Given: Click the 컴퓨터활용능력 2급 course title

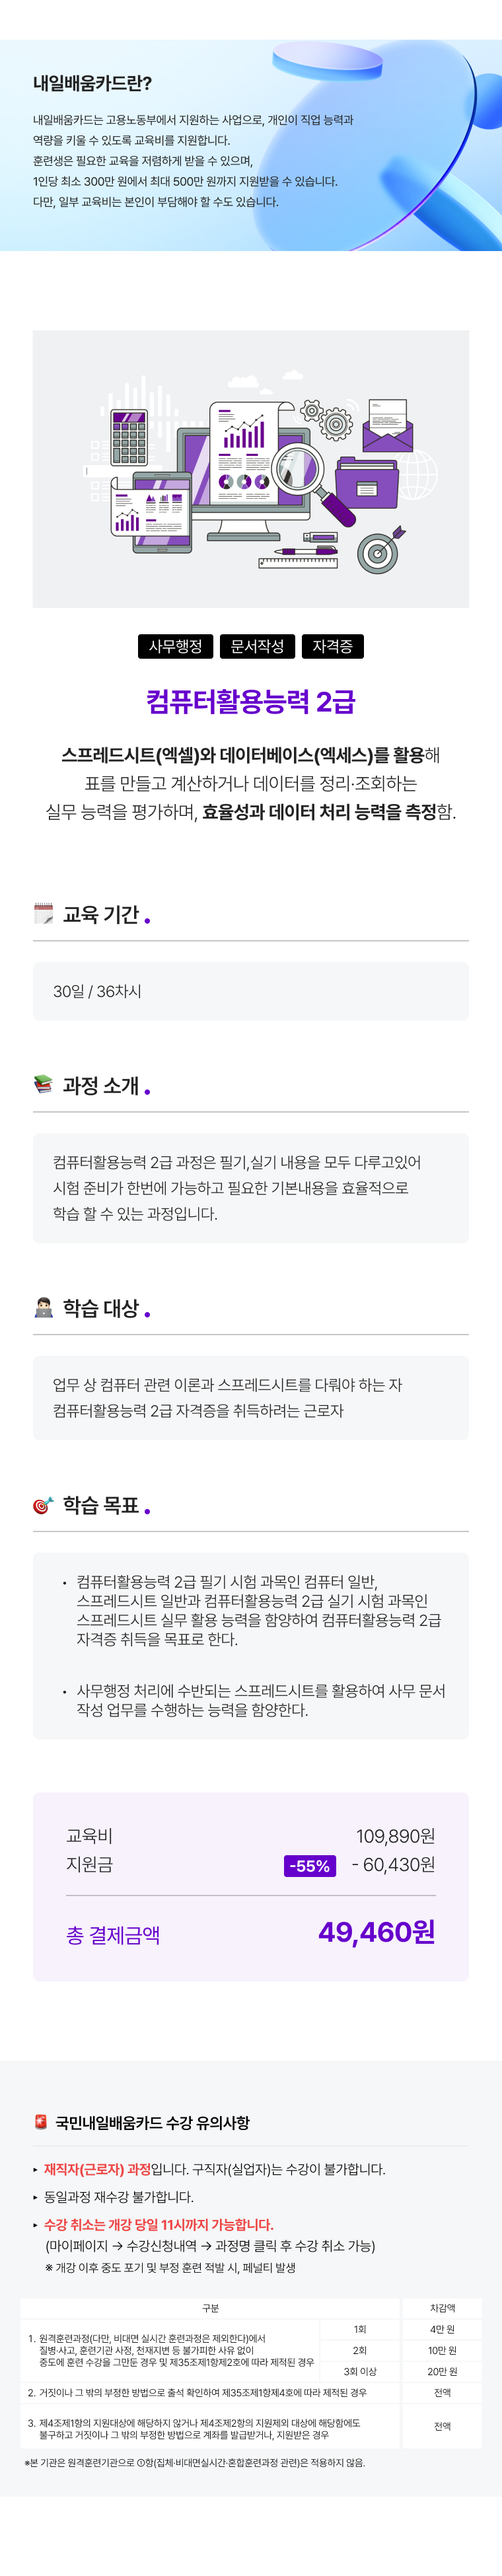Looking at the screenshot, I should (x=251, y=701).
